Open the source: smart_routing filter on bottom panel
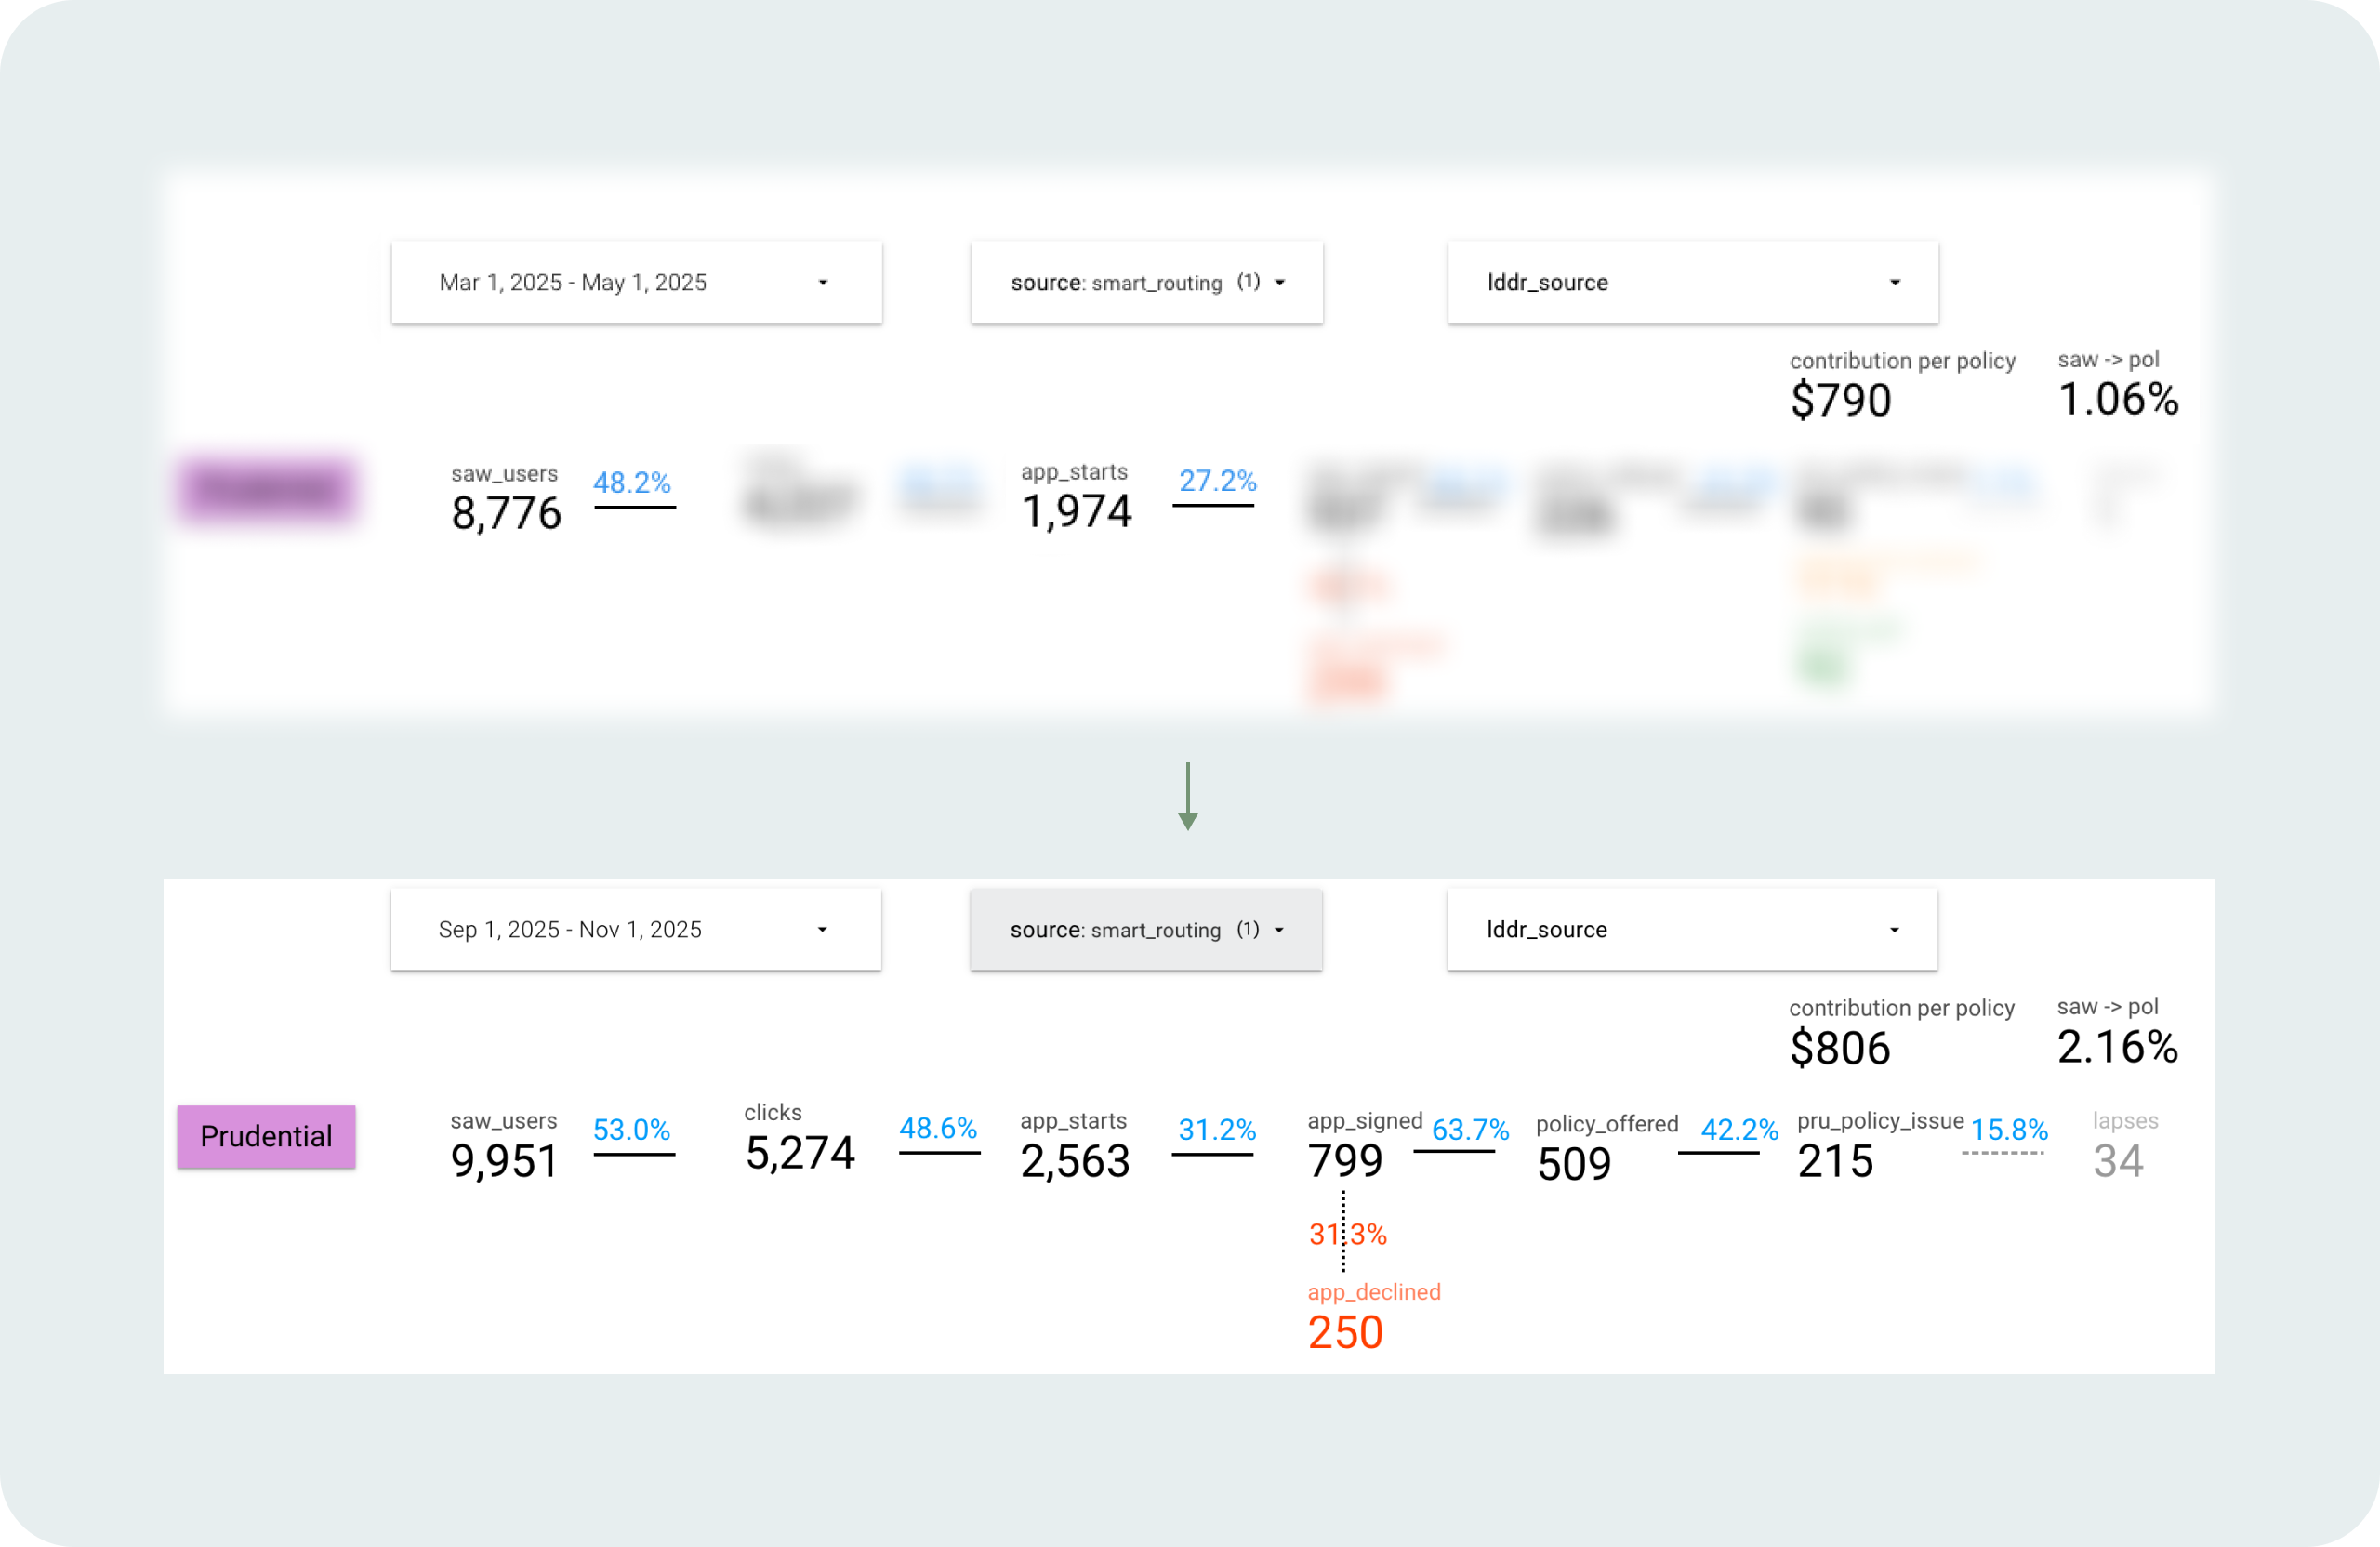 1146,929
